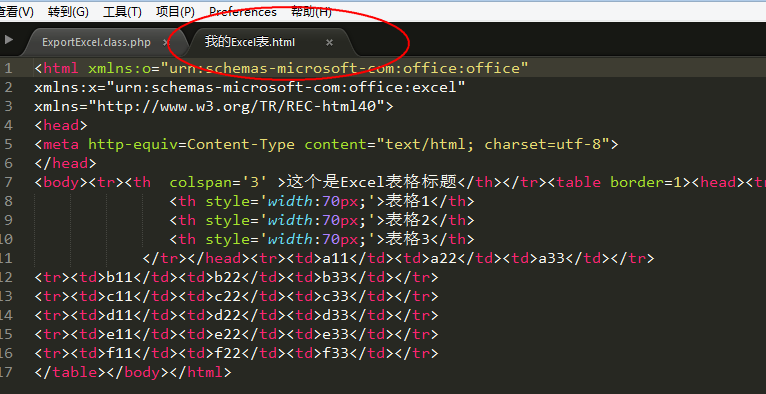Click the text 表格2 in the code
The height and width of the screenshot is (394, 766).
pyautogui.click(x=407, y=221)
